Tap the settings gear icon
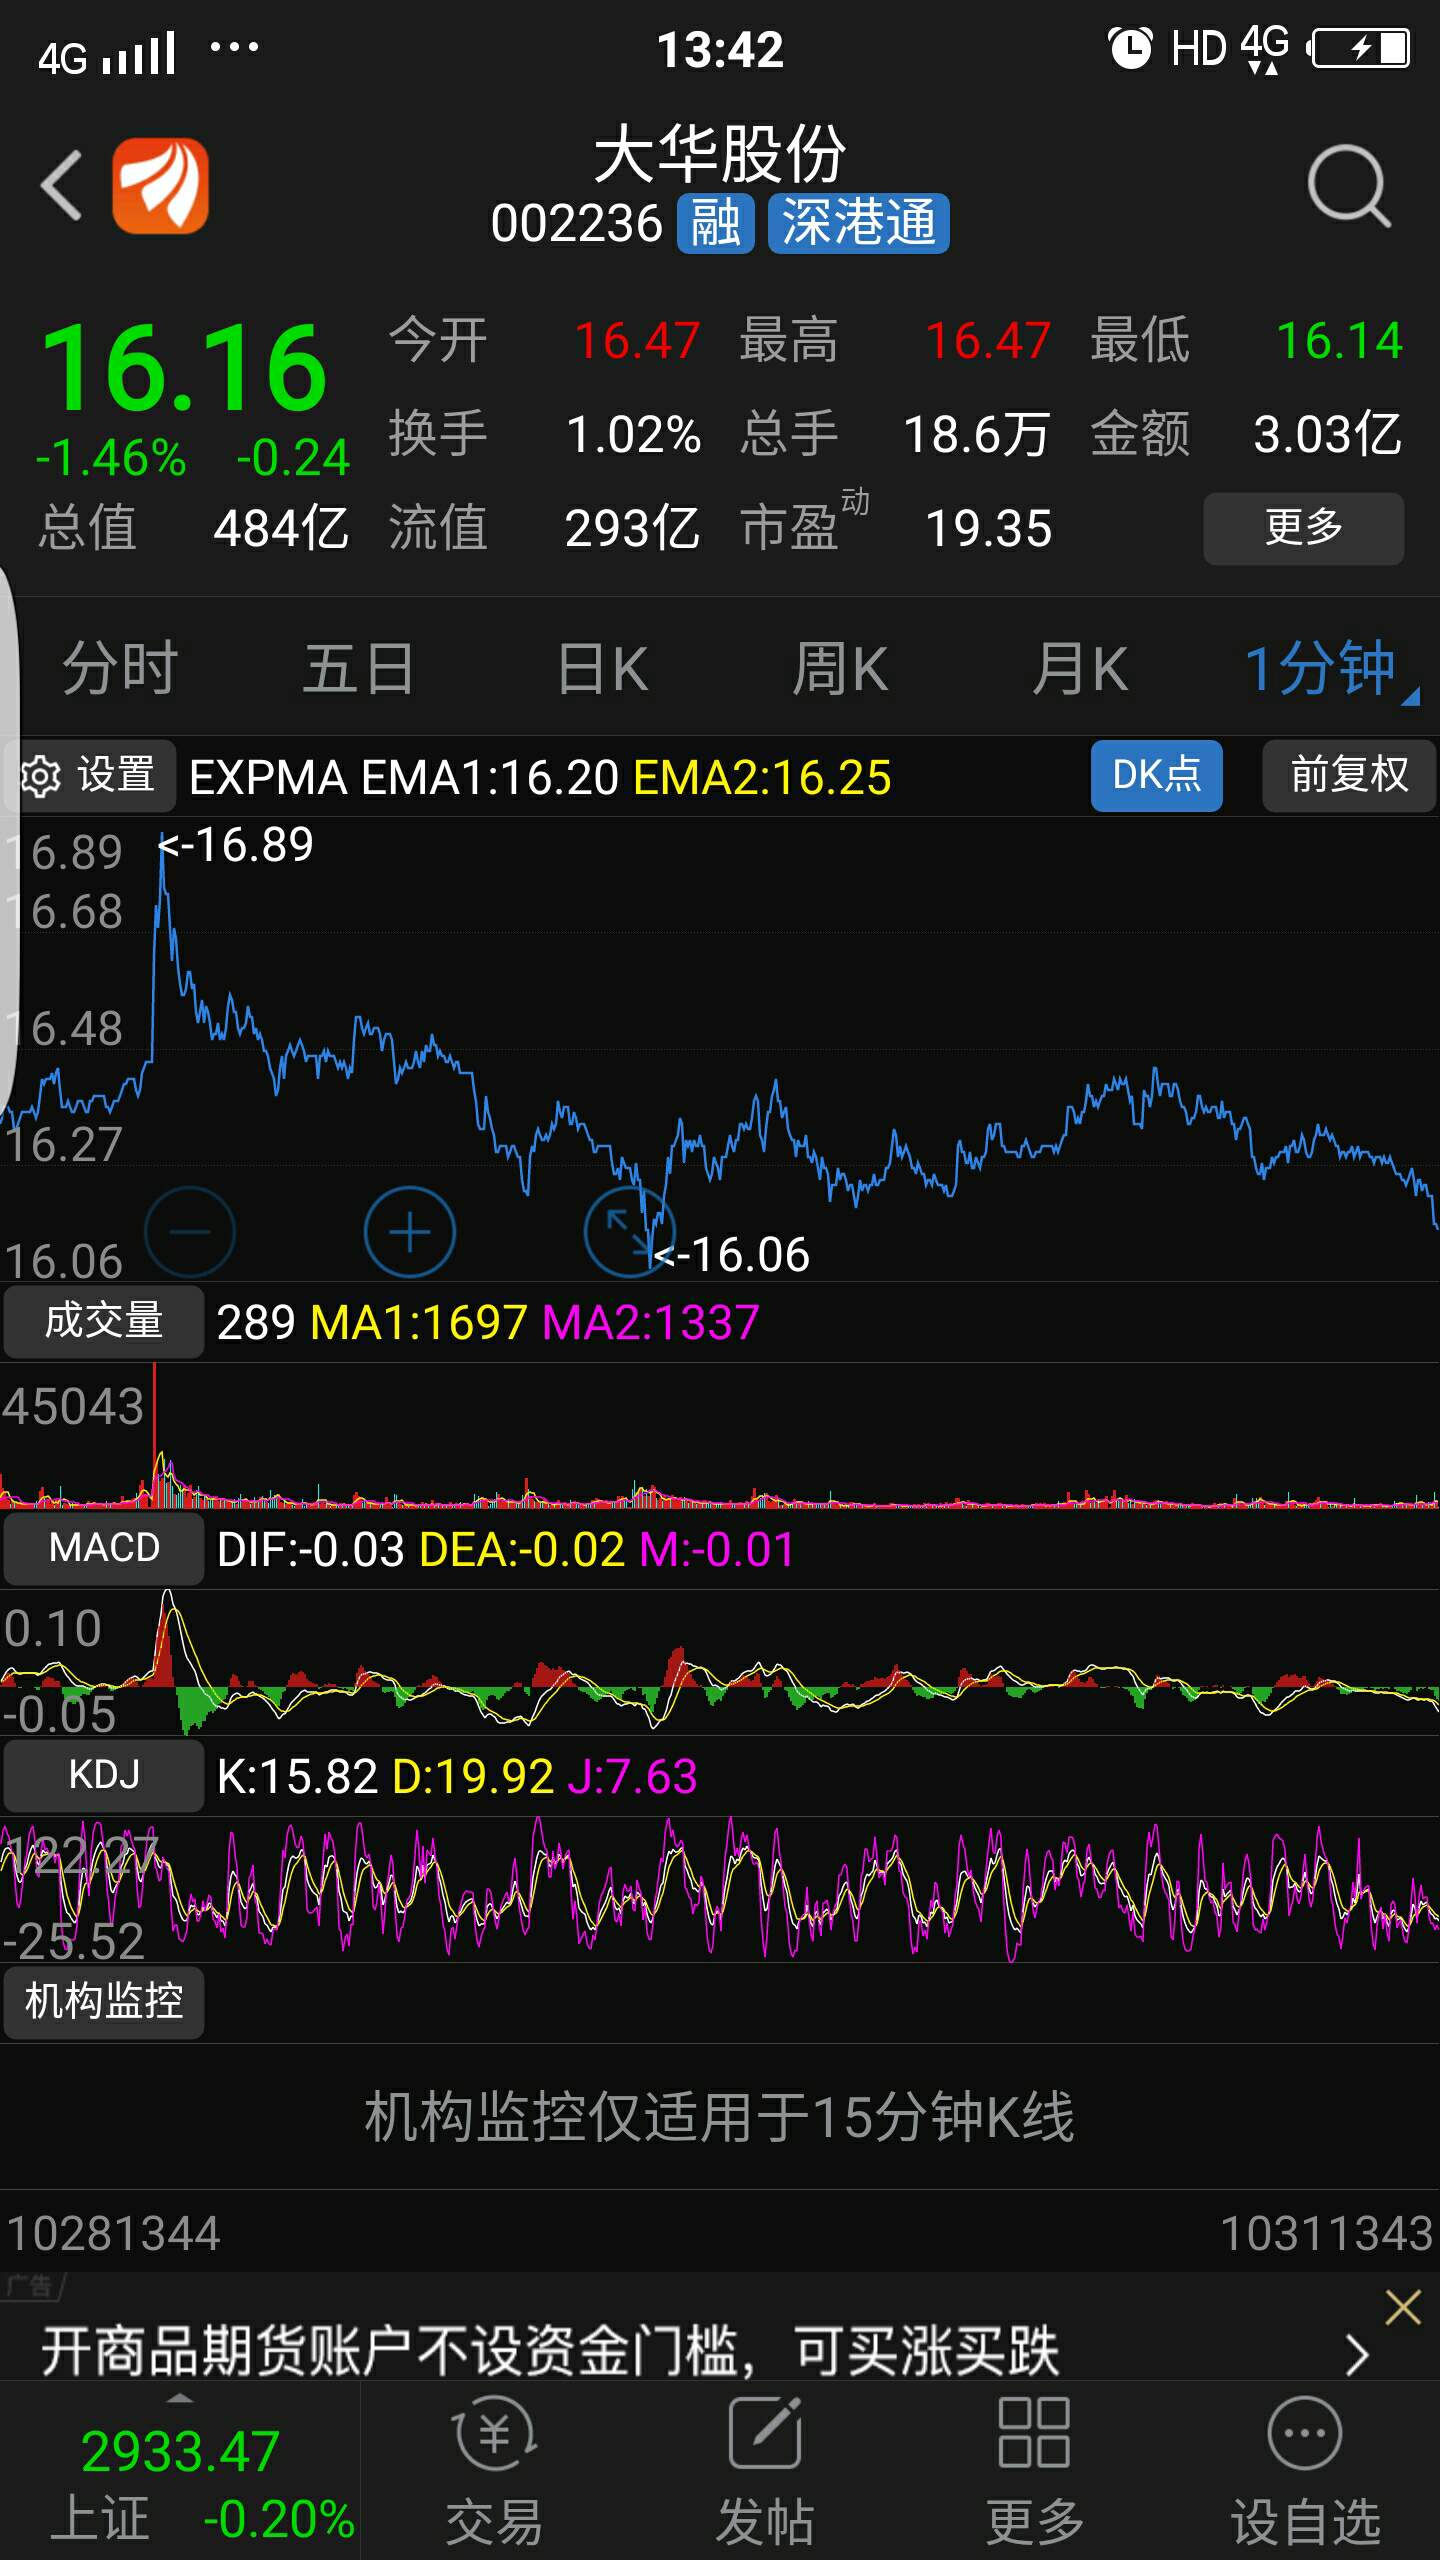Image resolution: width=1440 pixels, height=2560 pixels. click(x=41, y=776)
